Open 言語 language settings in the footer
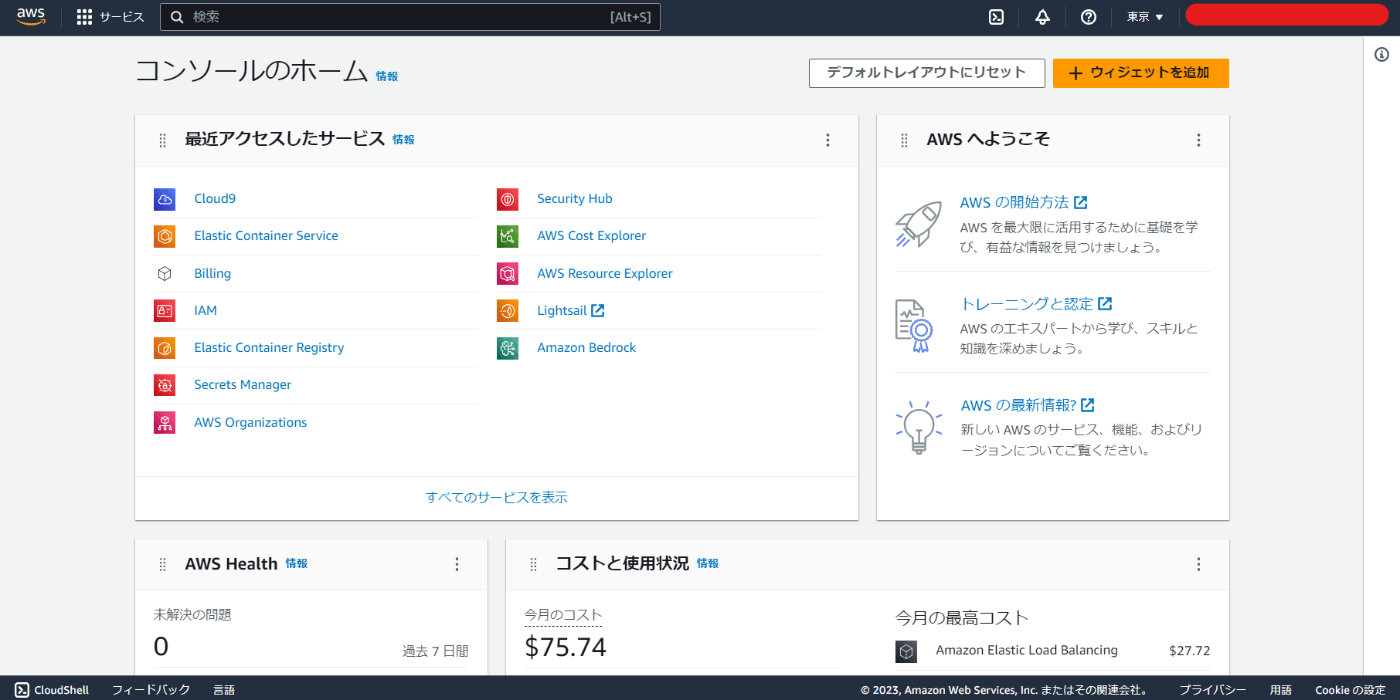Image resolution: width=1400 pixels, height=700 pixels. click(x=224, y=690)
